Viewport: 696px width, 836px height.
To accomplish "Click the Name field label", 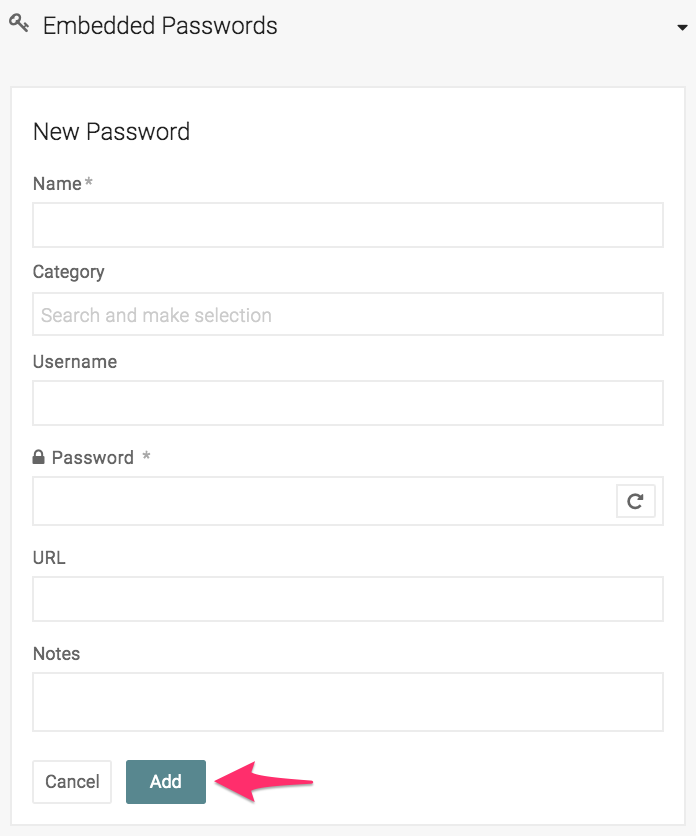I will [57, 184].
